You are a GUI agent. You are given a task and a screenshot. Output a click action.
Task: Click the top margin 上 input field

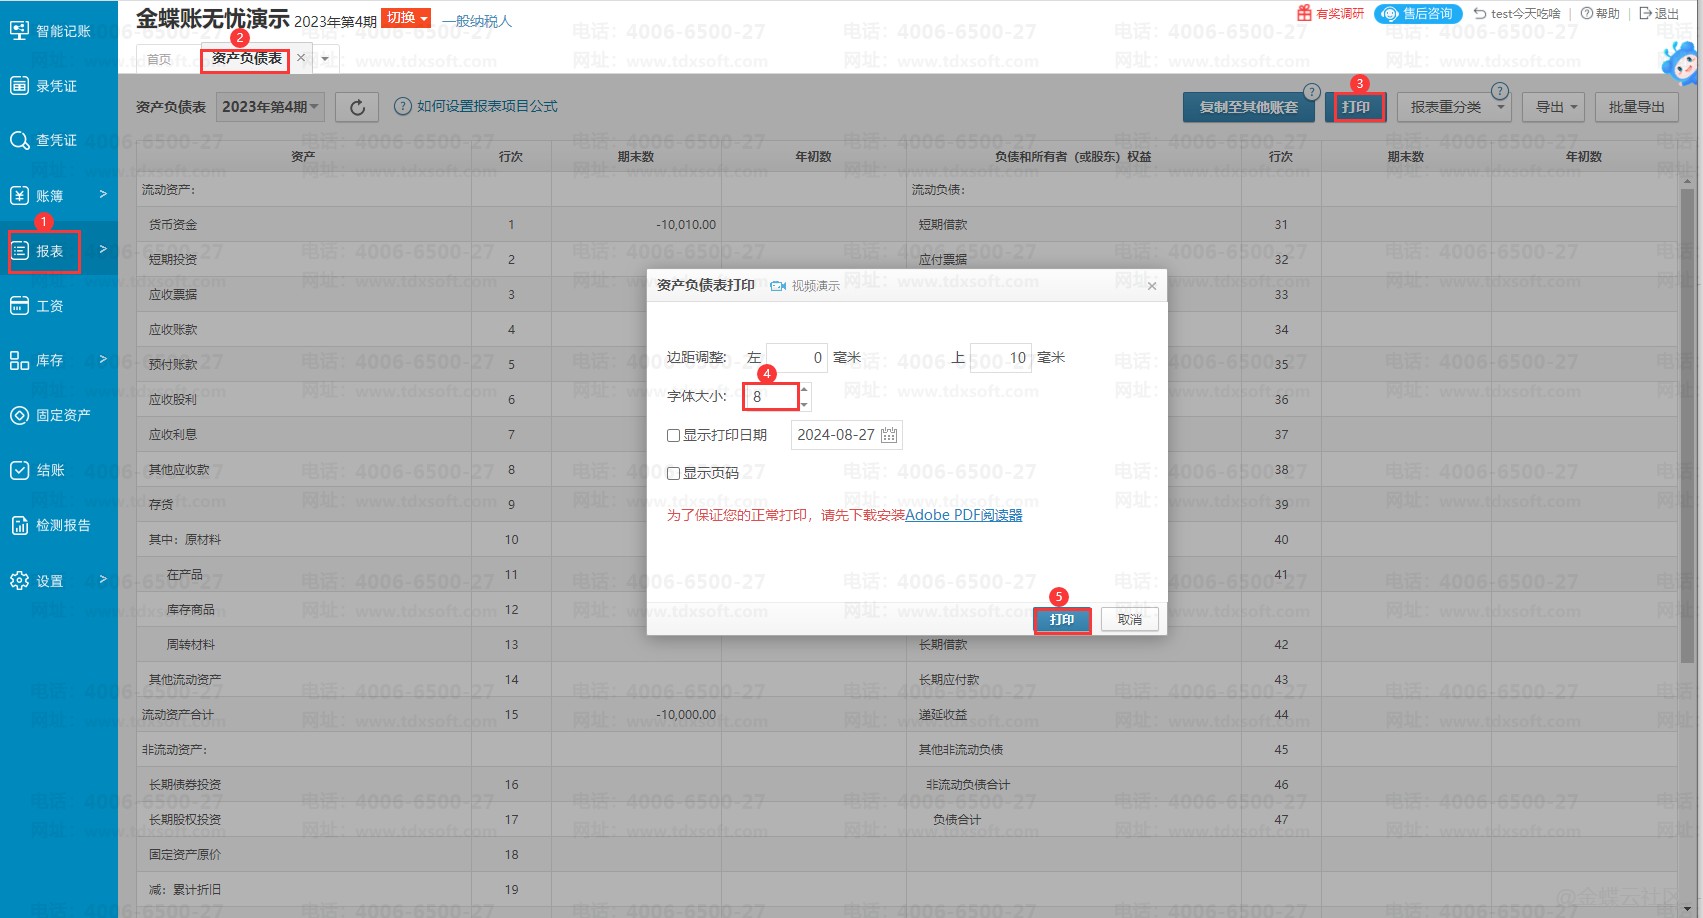pyautogui.click(x=1000, y=358)
